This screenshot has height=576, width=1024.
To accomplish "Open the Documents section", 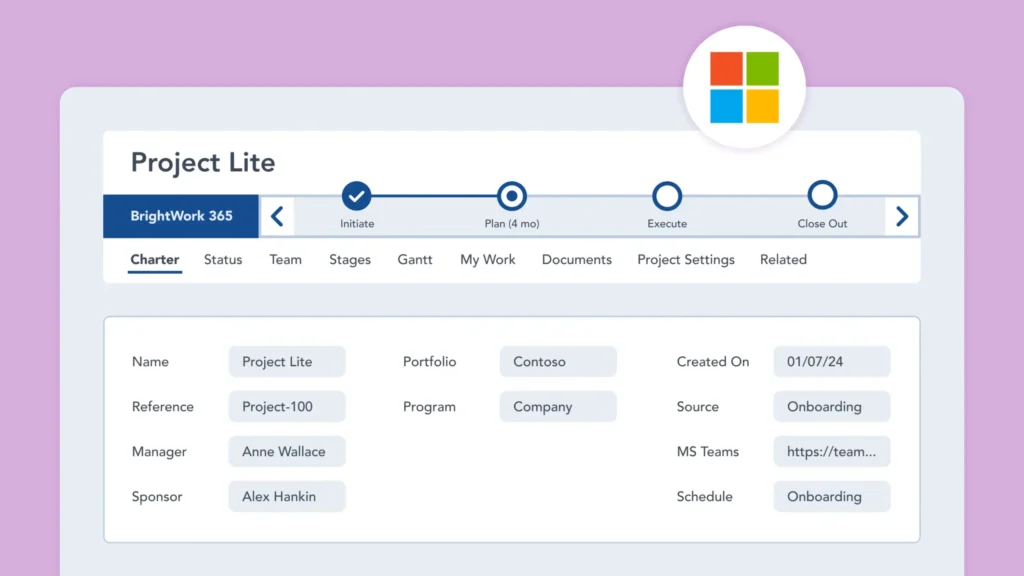I will tap(576, 260).
